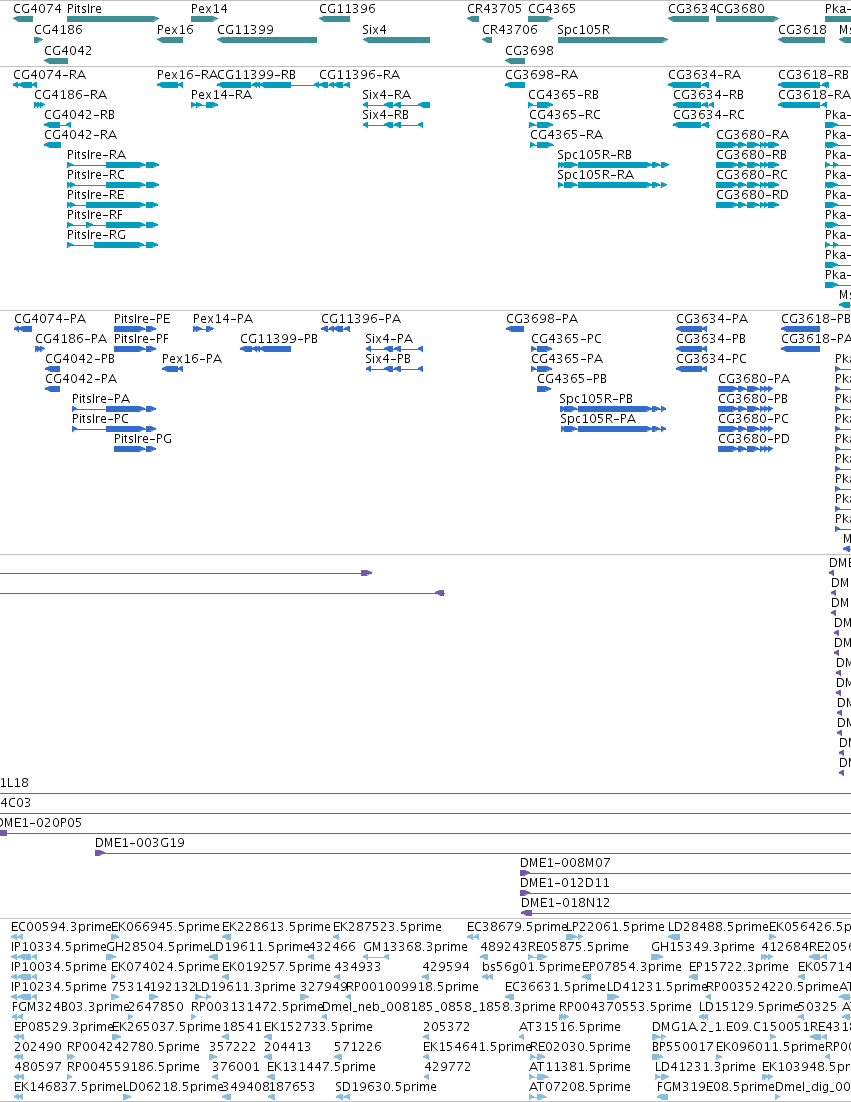Viewport: 851px width, 1102px height.
Task: Click EST EC00594.3prime
Action: 61,927
